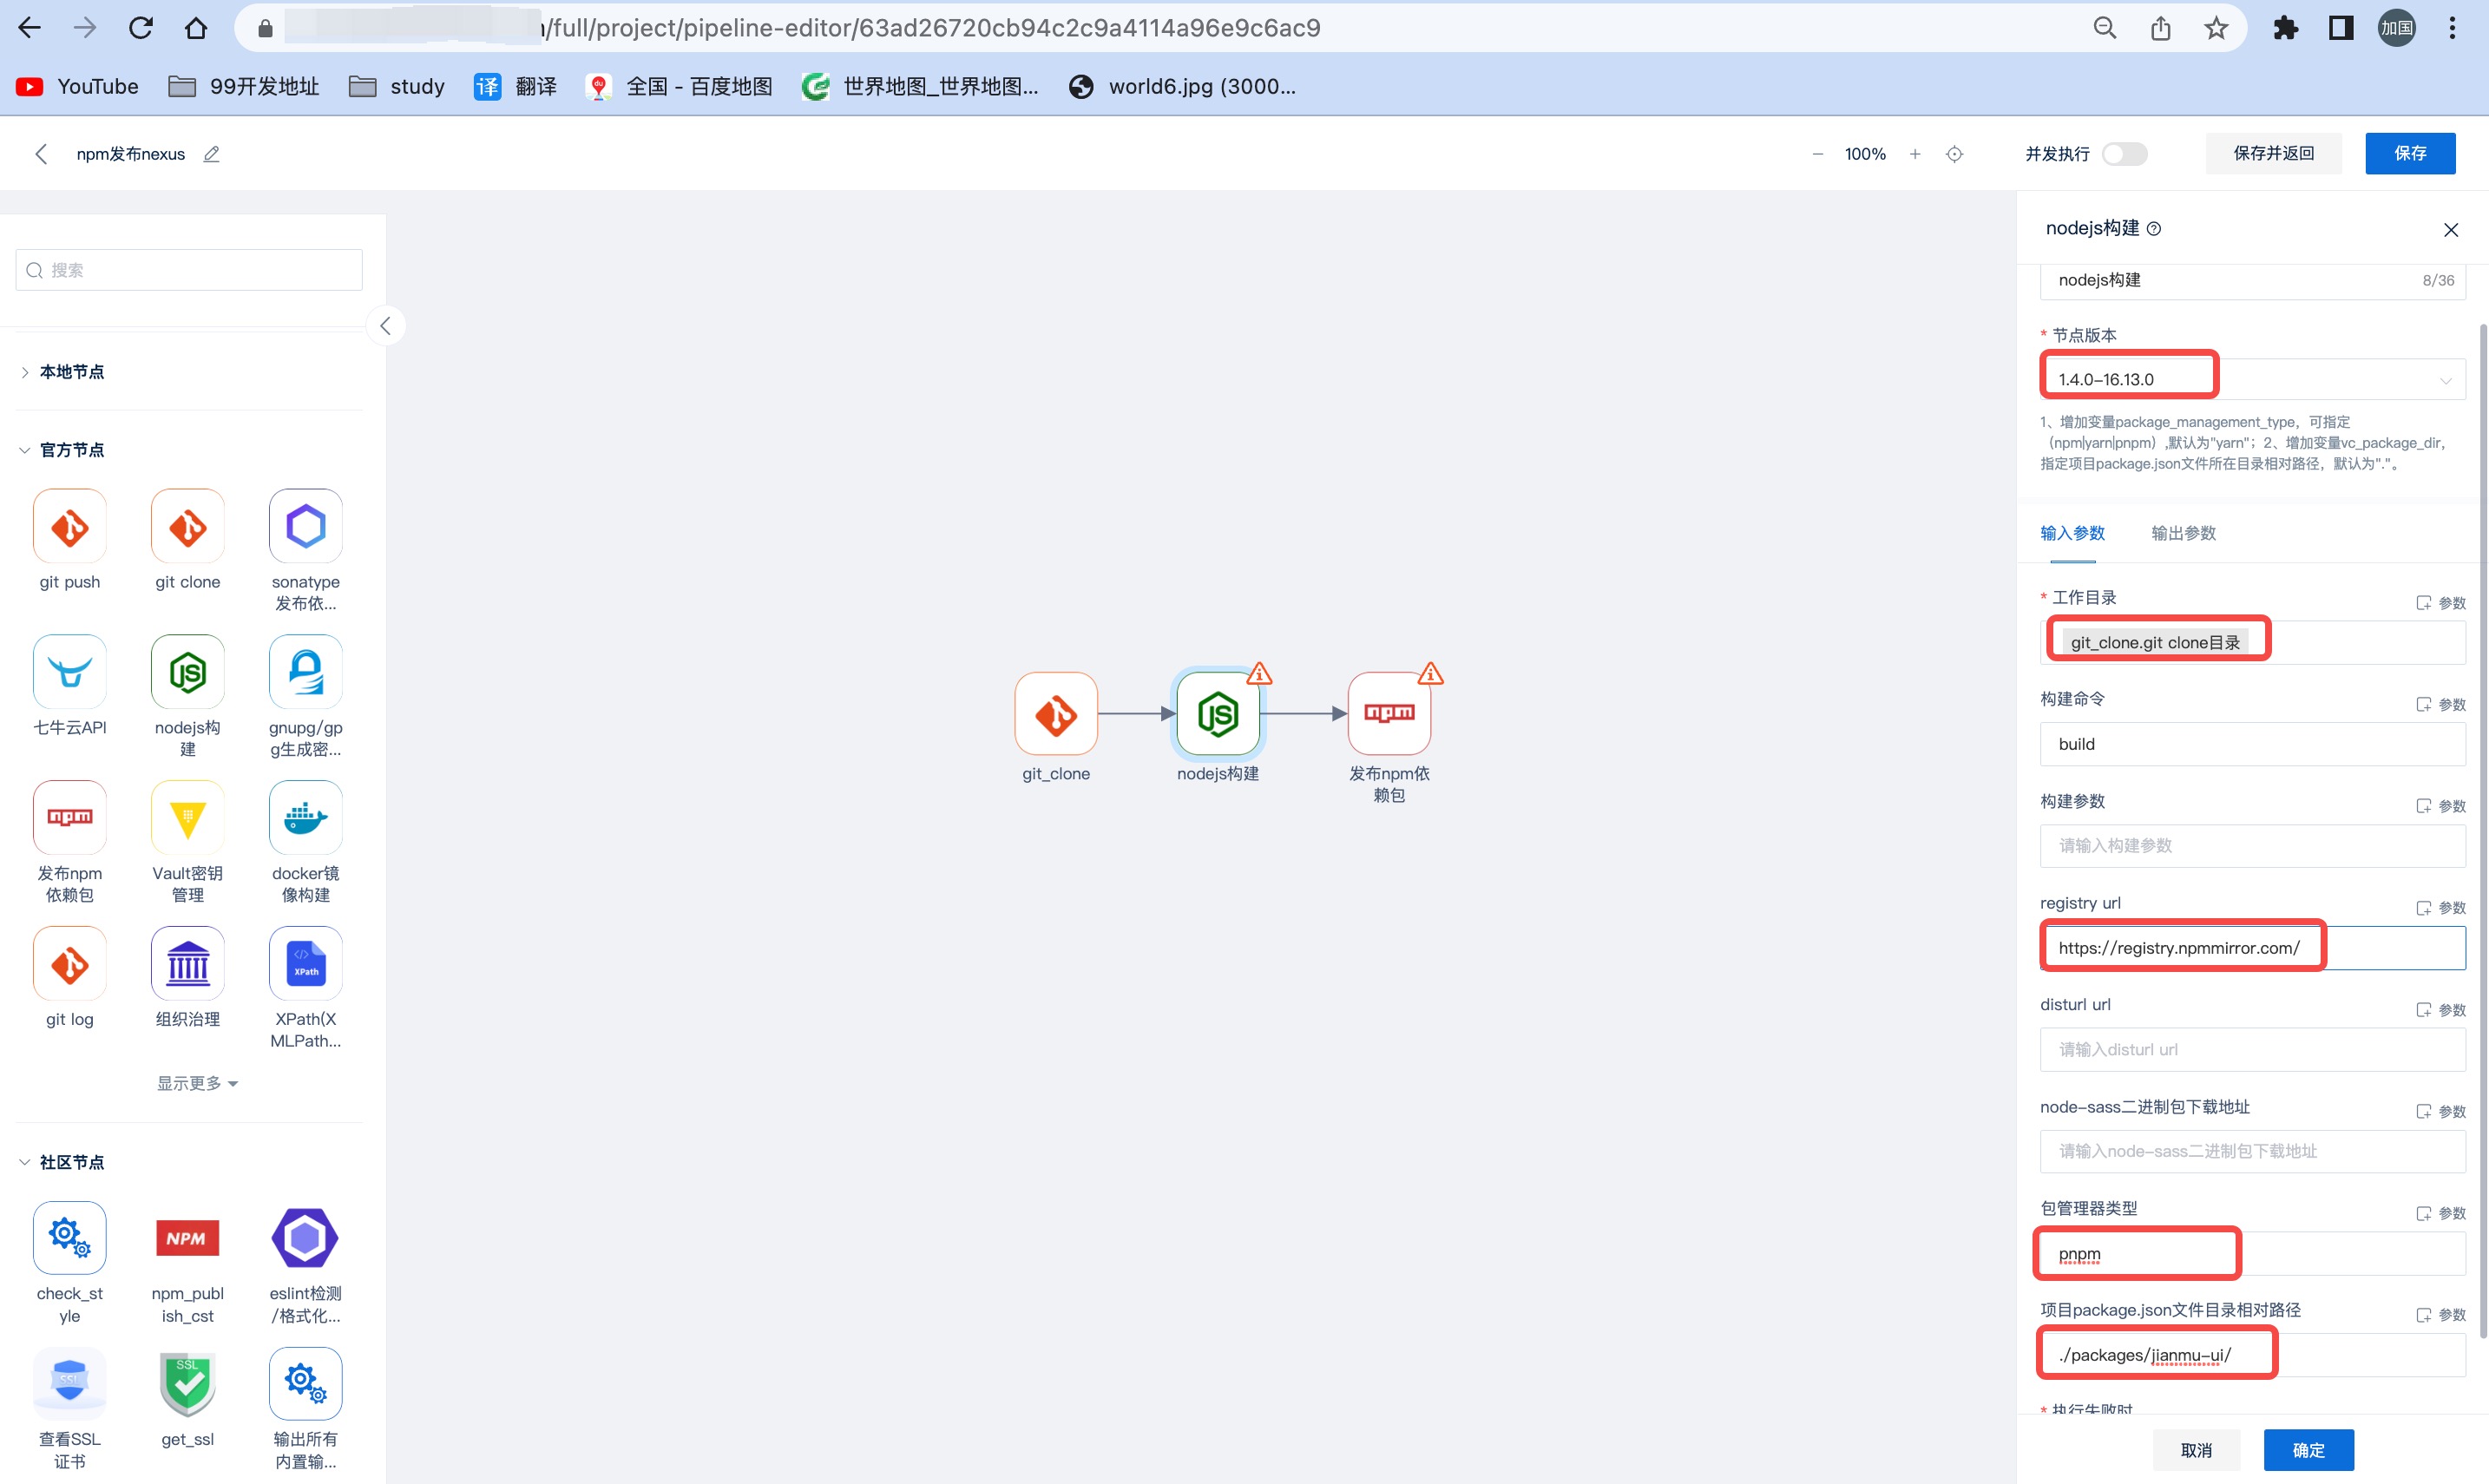Switch to the 输出参数 tab
Image resolution: width=2489 pixels, height=1484 pixels.
coord(2183,533)
